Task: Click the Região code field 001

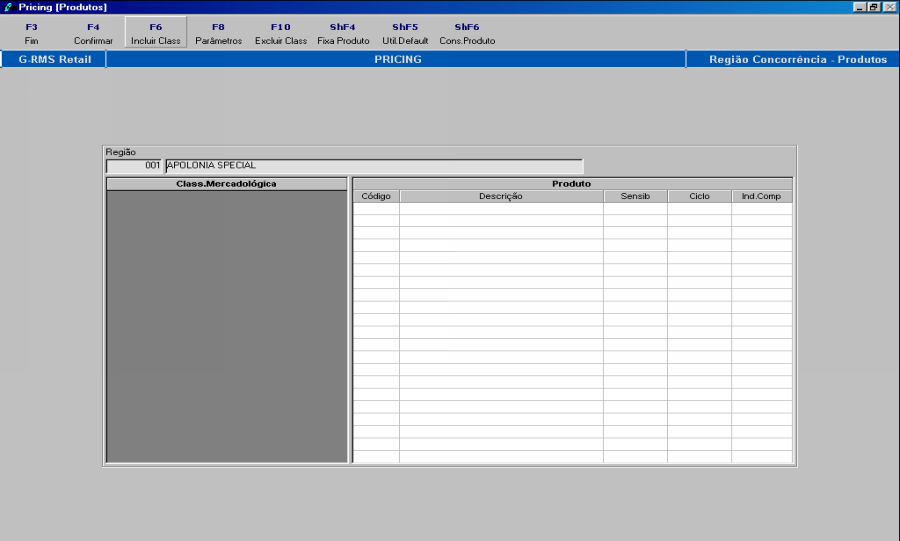Action: click(x=134, y=166)
